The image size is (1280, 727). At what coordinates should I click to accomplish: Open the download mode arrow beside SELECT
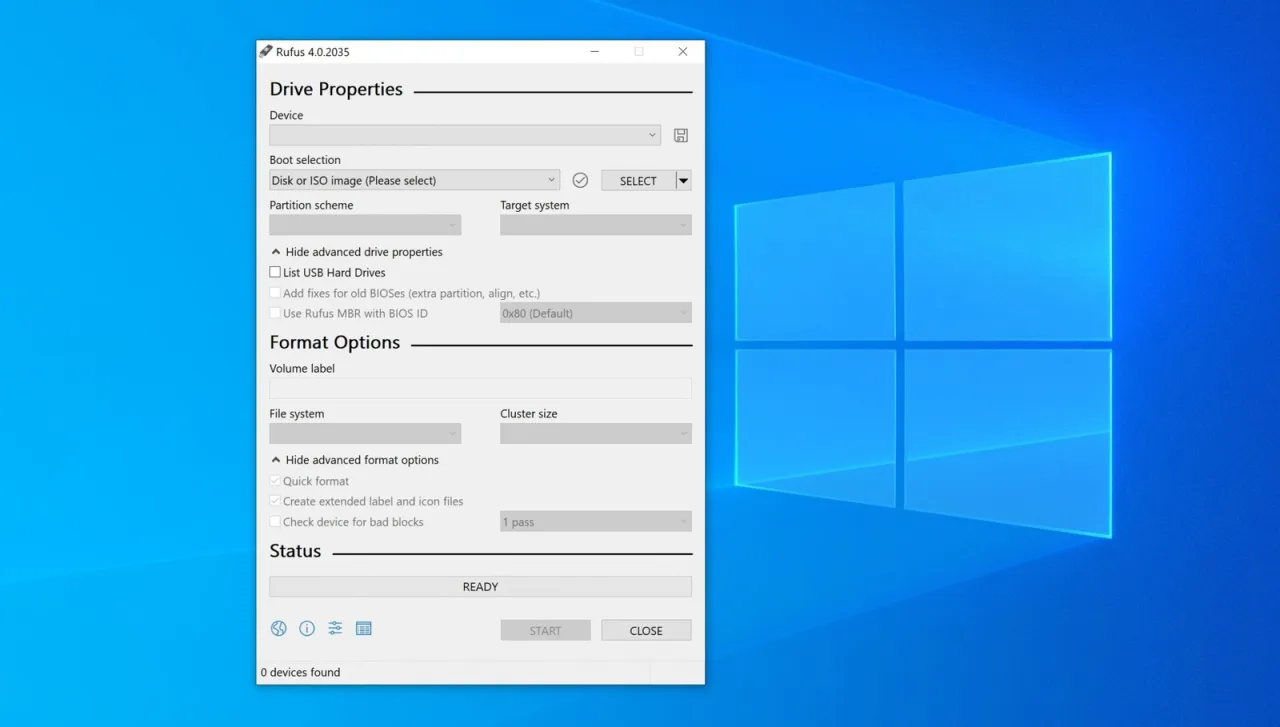tap(683, 180)
